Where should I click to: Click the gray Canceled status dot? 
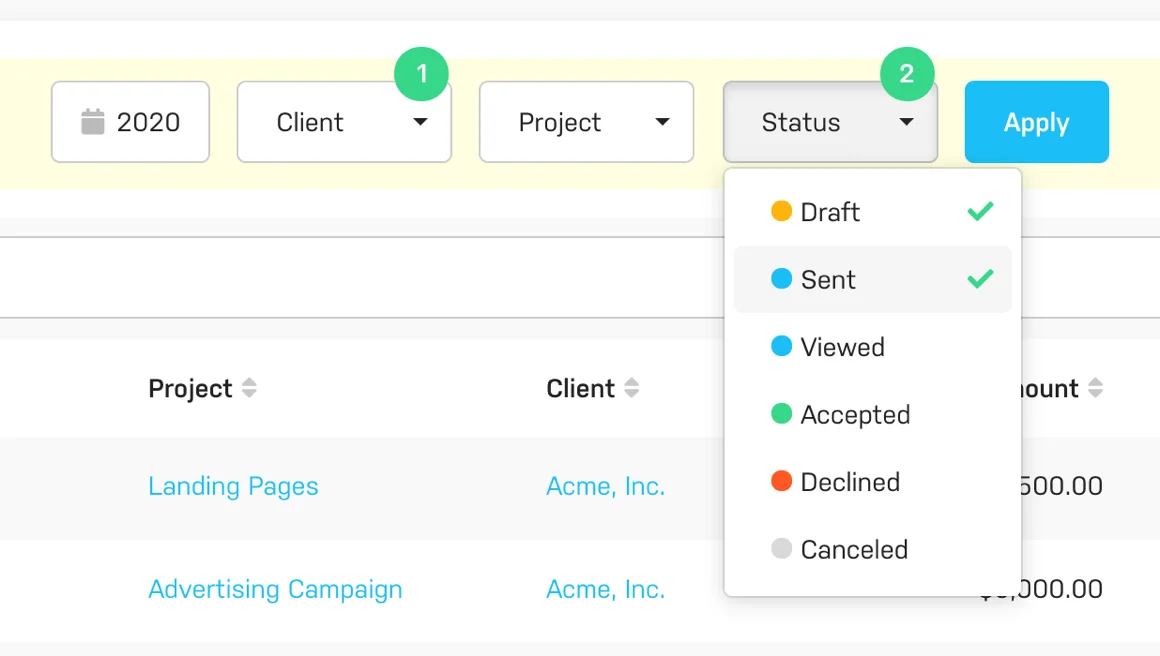(x=782, y=549)
